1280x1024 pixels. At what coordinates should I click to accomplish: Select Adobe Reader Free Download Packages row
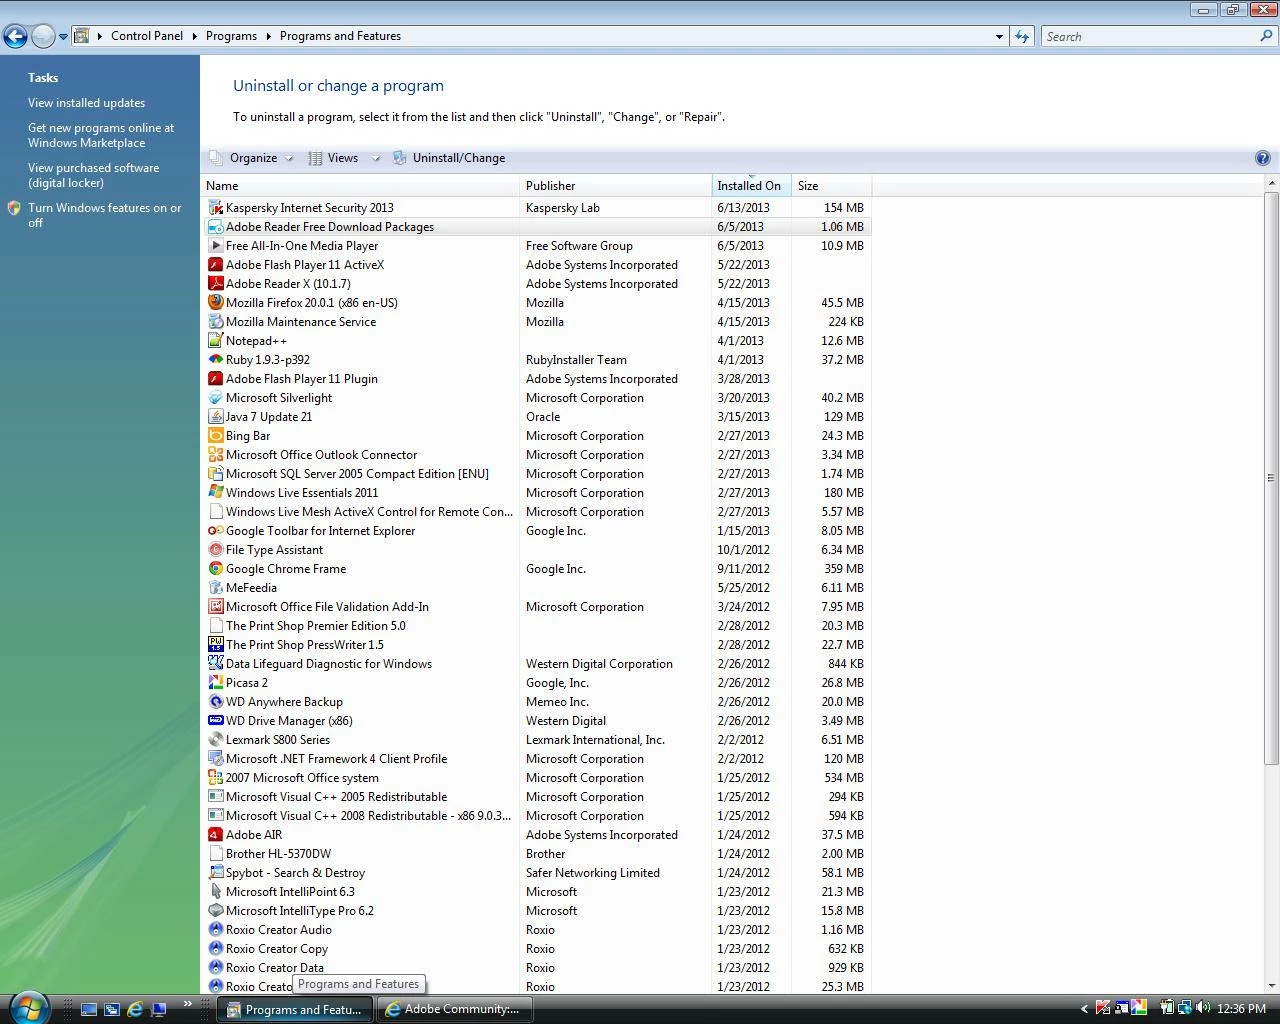537,227
